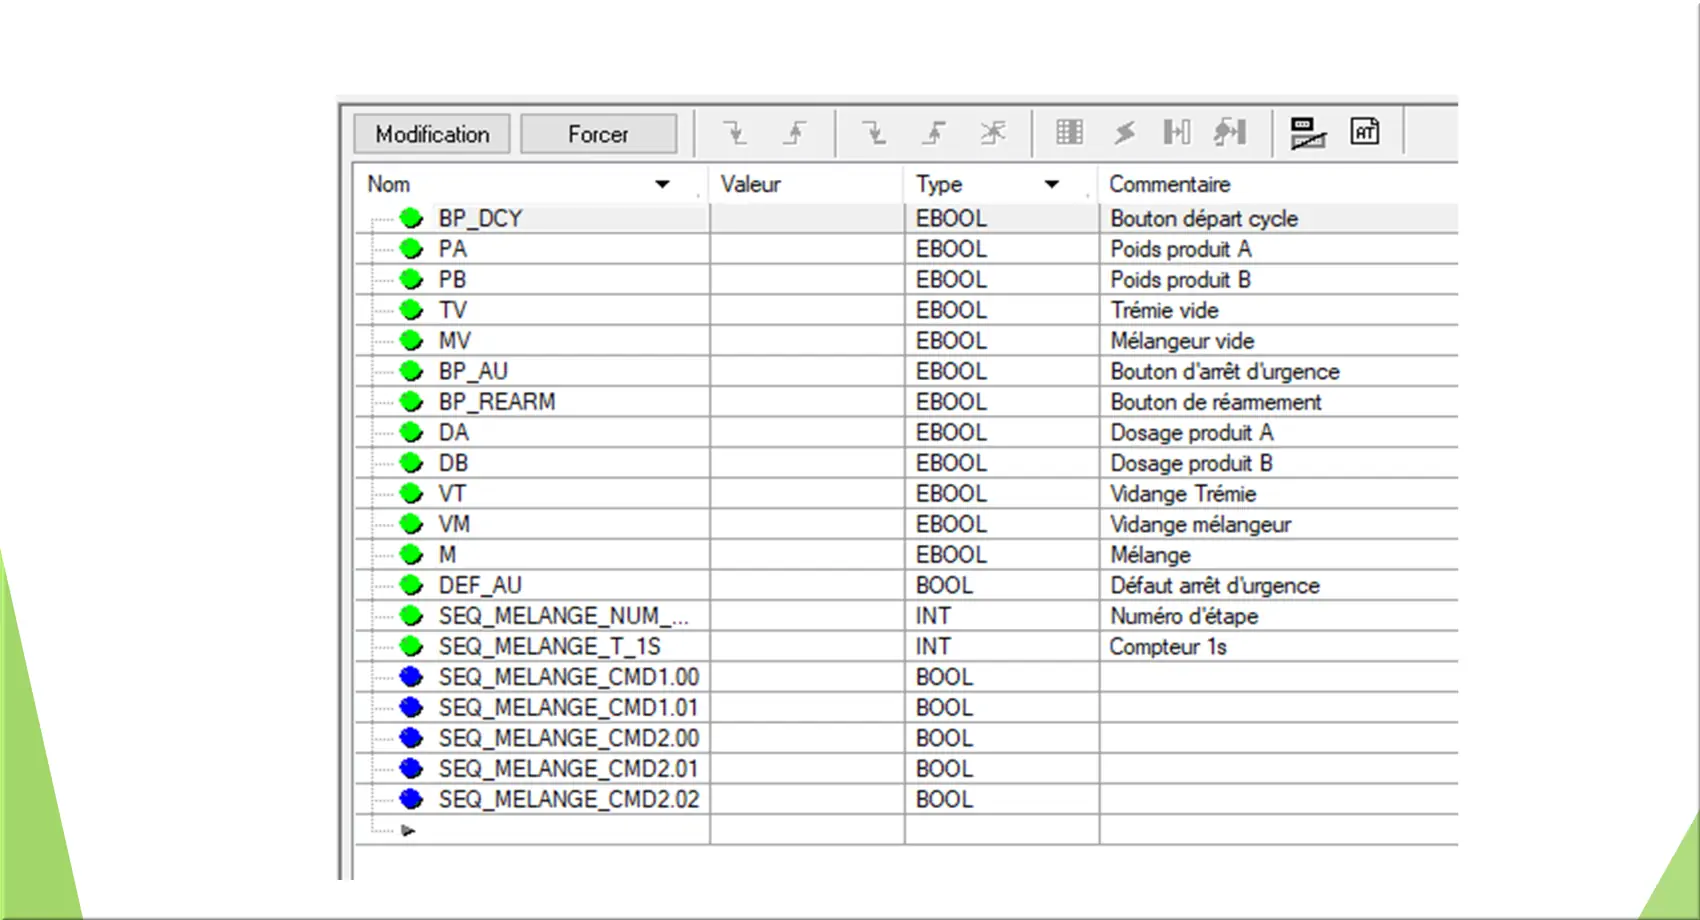Click the 'Numéro d'étape' comment
Screen dimensions: 1700x920
point(1184,616)
